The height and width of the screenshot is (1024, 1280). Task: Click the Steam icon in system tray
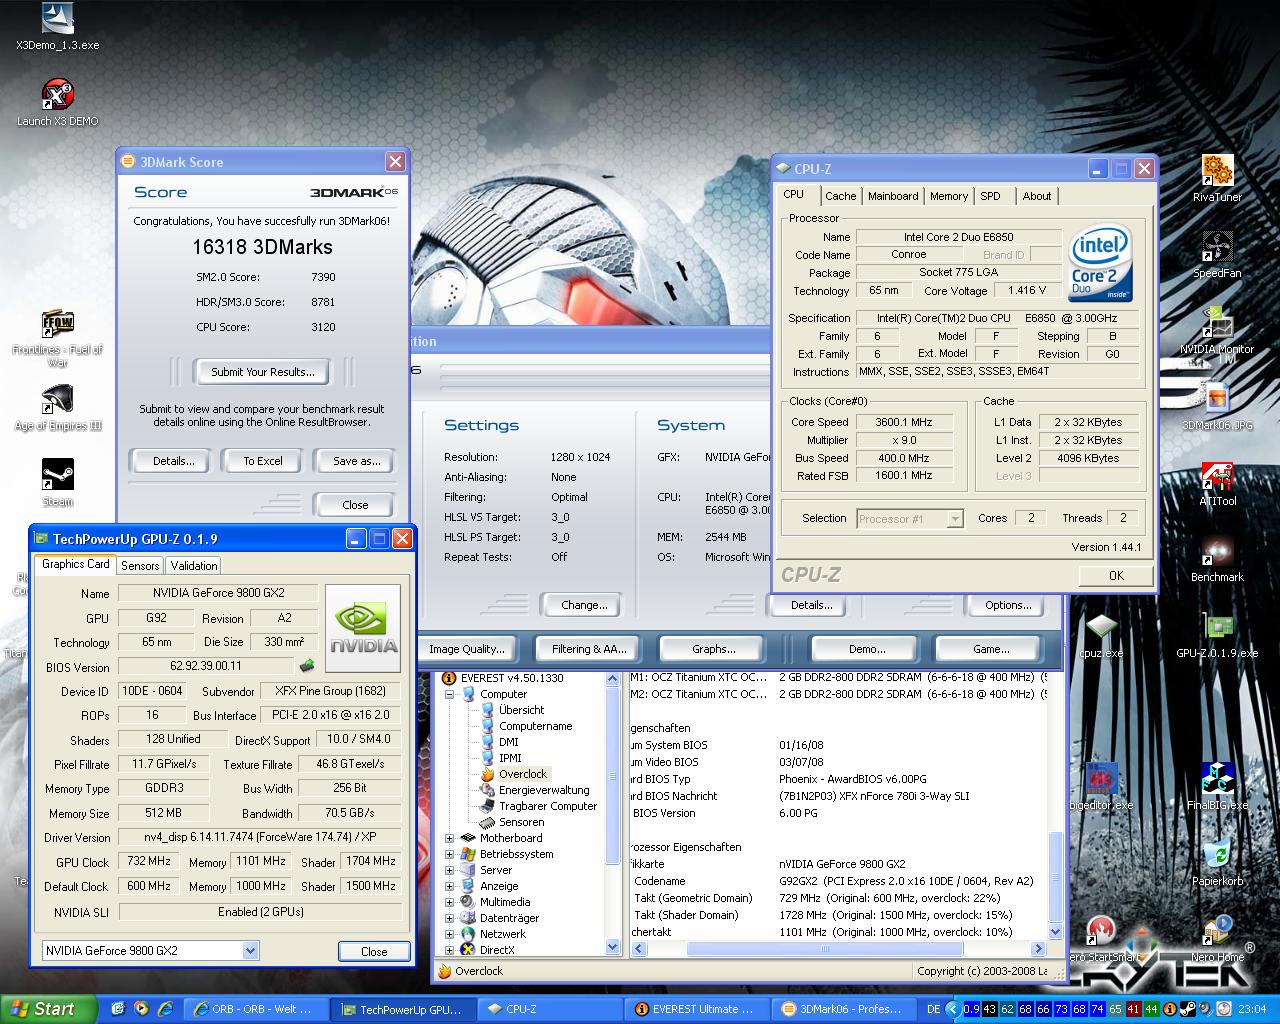1189,1009
